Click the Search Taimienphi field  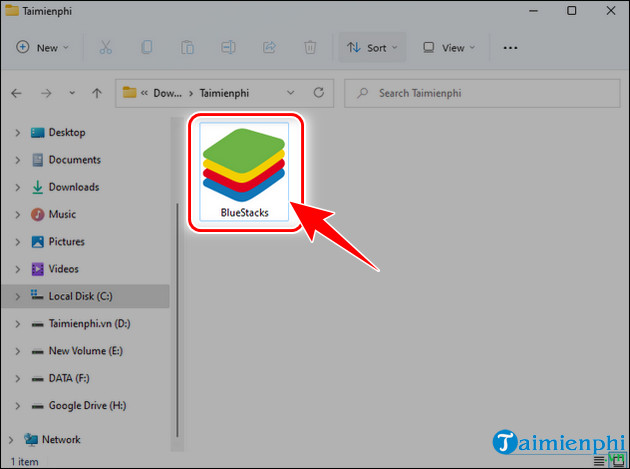[x=482, y=93]
